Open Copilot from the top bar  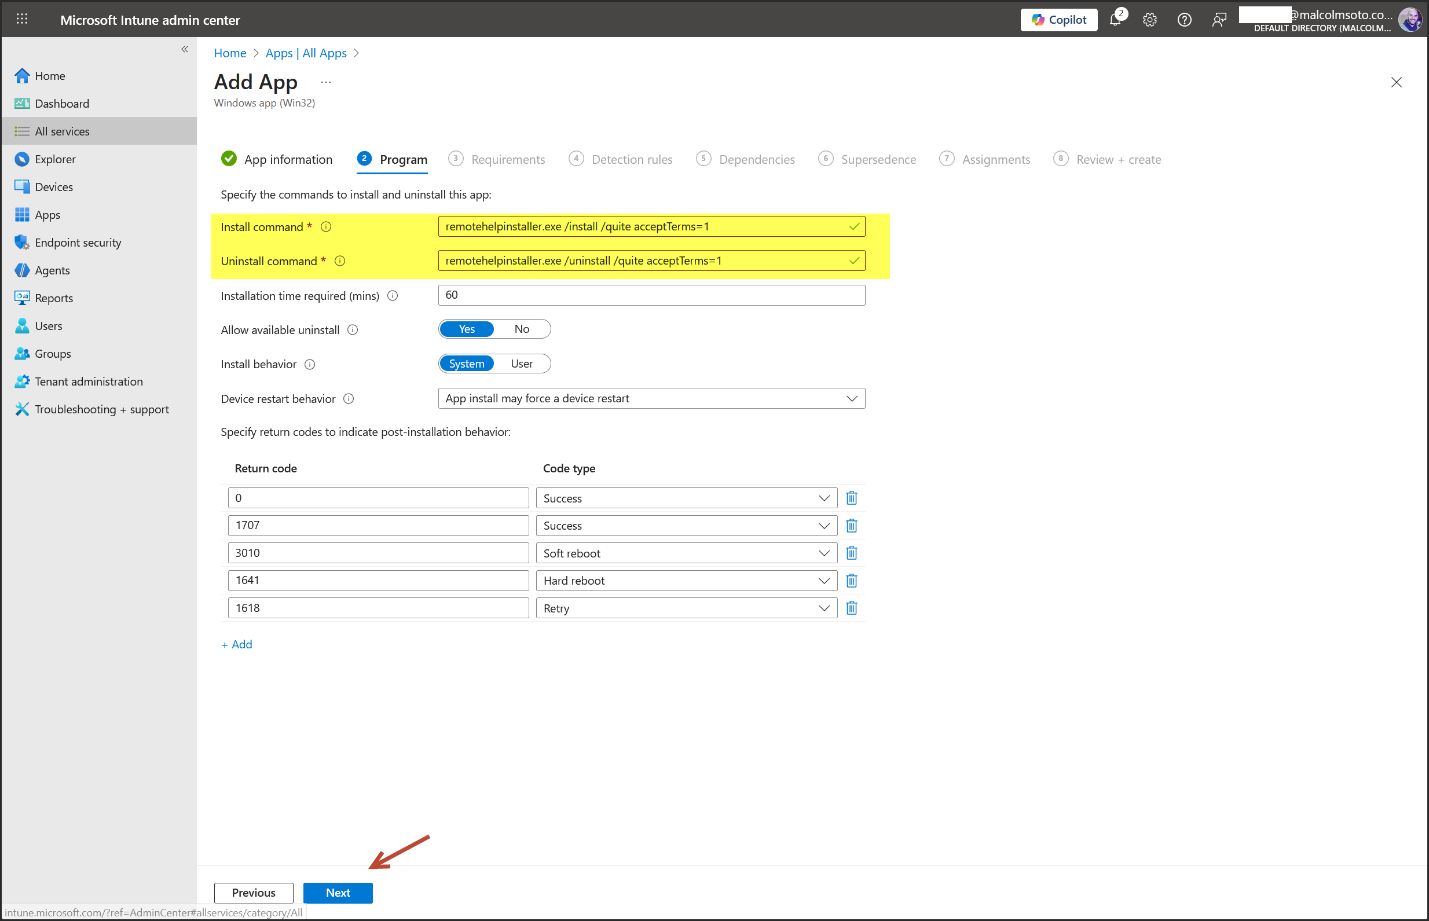pos(1059,20)
